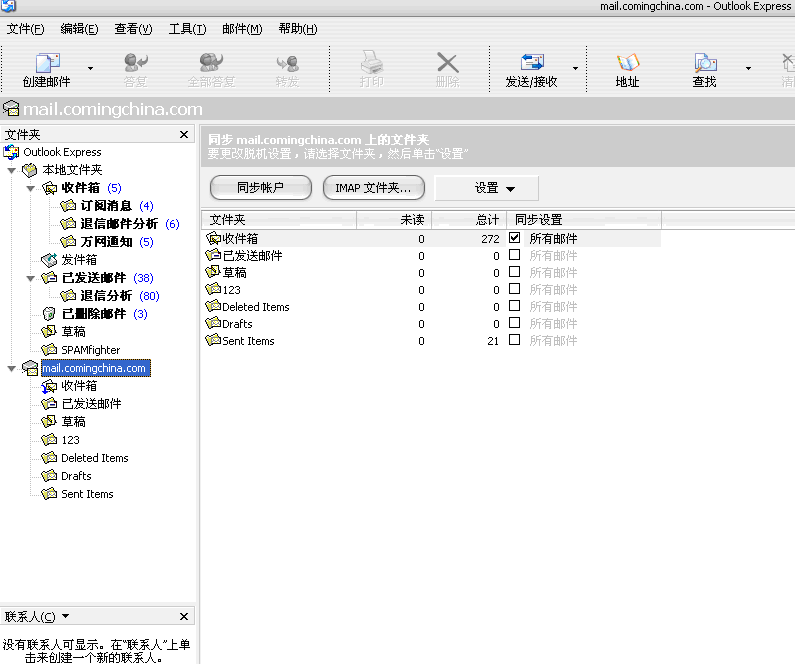Check the sync checkbox for Sent Items row
795x664 pixels.
click(x=514, y=340)
